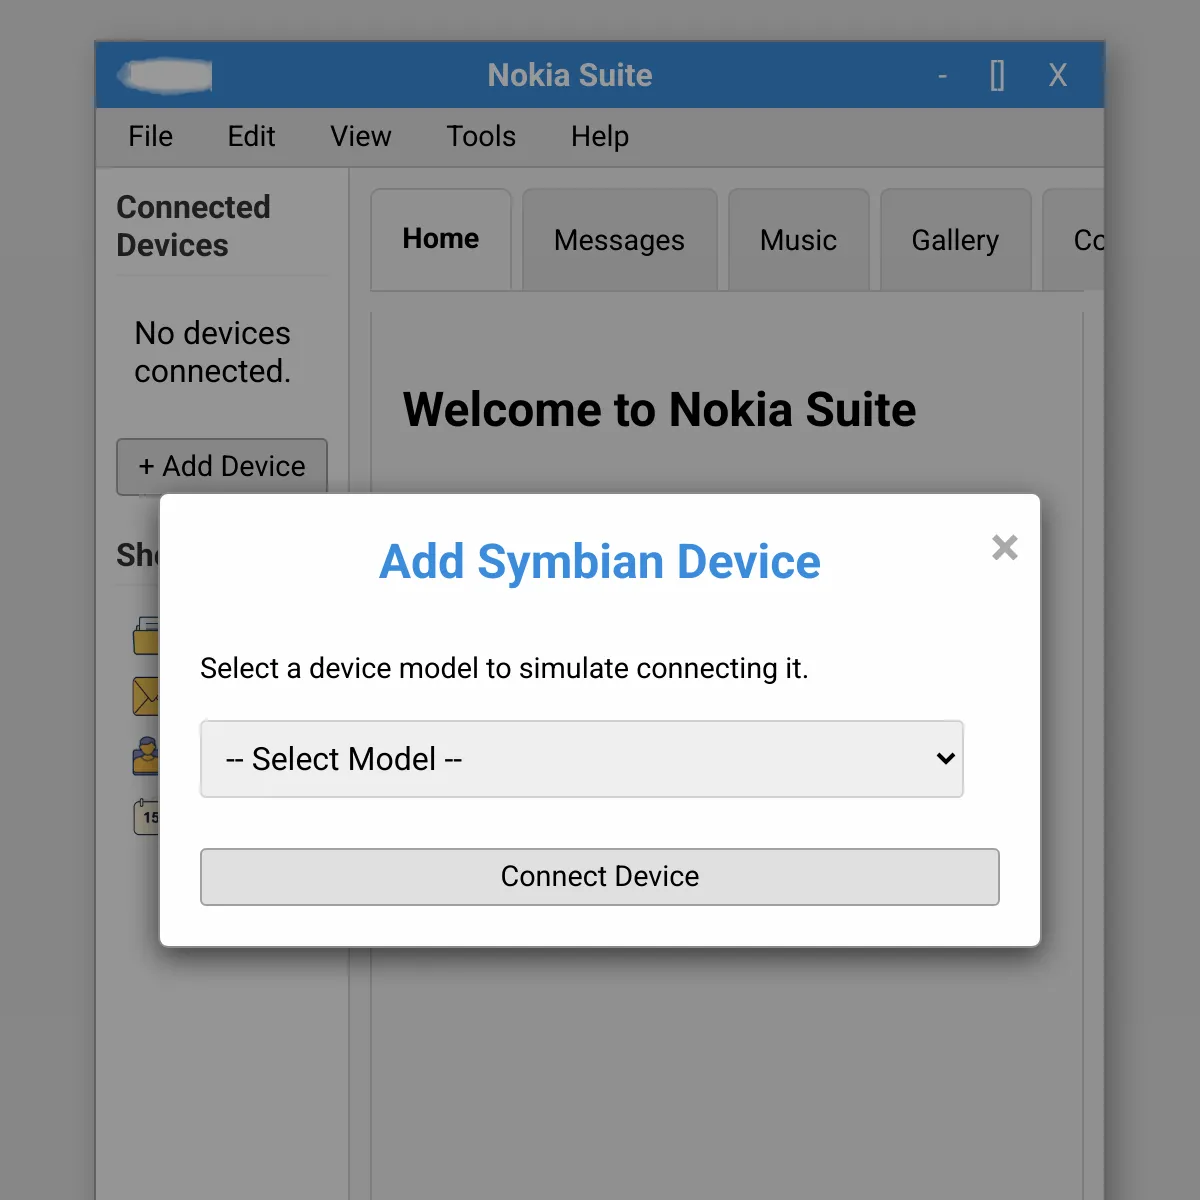Viewport: 1200px width, 1200px height.
Task: Open the Select Model dropdown
Action: point(582,759)
